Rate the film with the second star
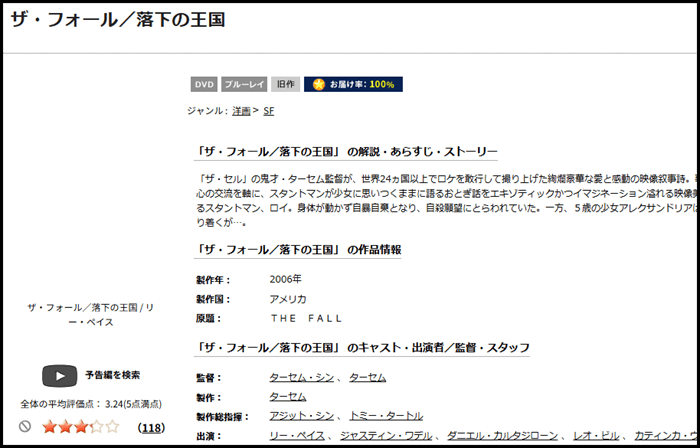Viewport: 700px width, 448px height. click(x=65, y=427)
